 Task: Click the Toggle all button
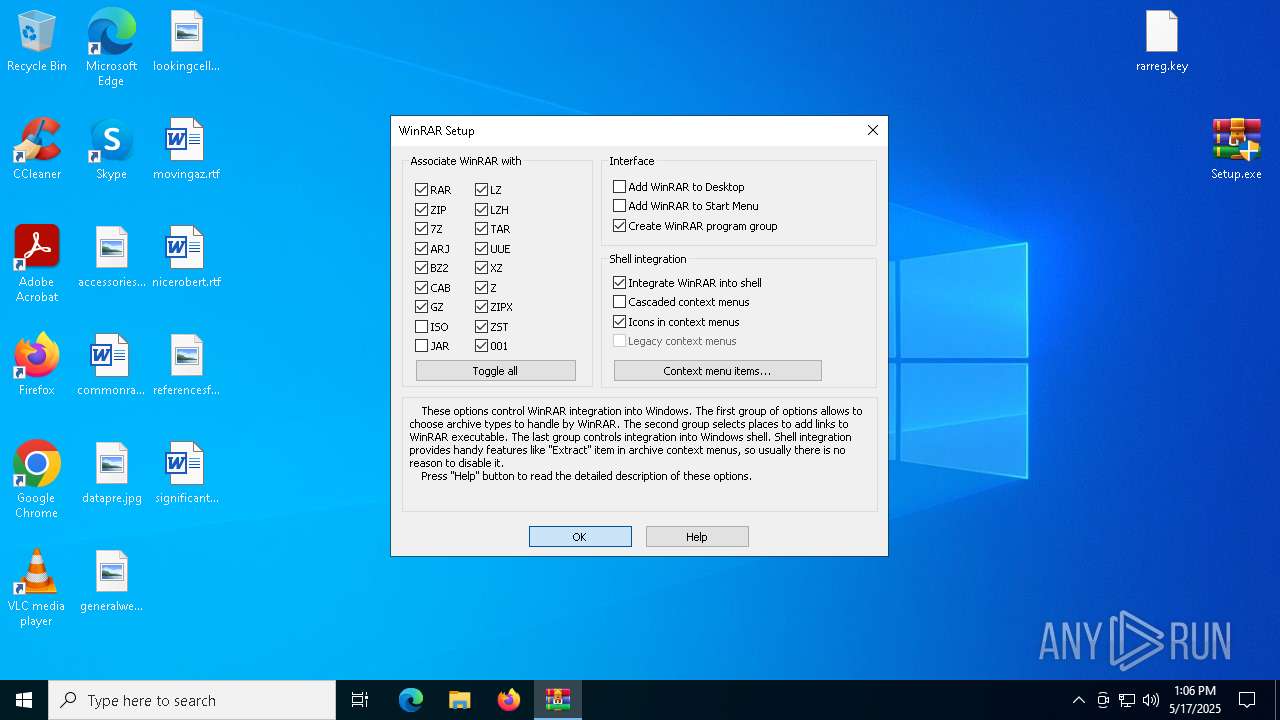pyautogui.click(x=495, y=371)
